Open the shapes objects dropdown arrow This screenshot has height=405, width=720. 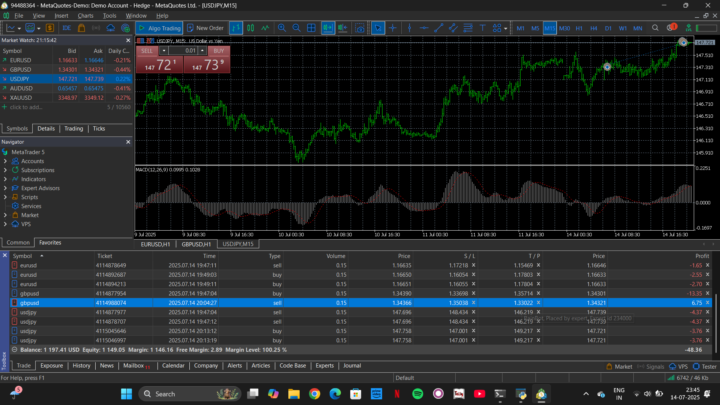(x=506, y=28)
